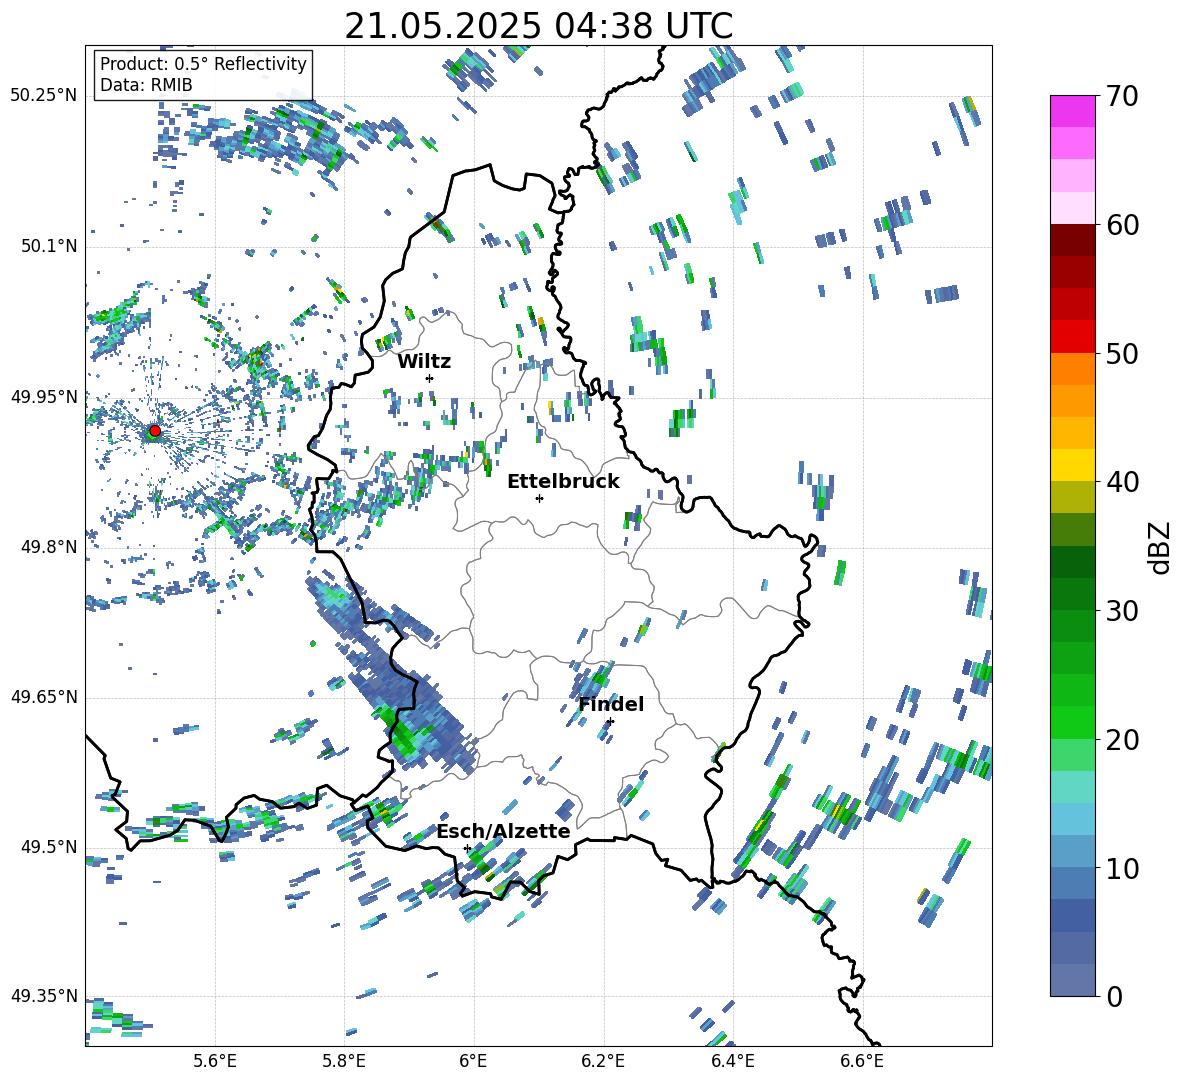Click the 49.95°N latitude label
The width and height of the screenshot is (1184, 1081).
pos(44,396)
